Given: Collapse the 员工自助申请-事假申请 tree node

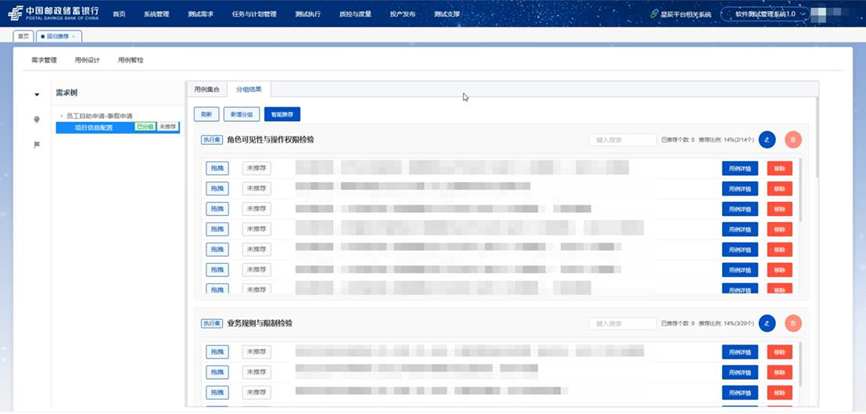Looking at the screenshot, I should [x=60, y=116].
